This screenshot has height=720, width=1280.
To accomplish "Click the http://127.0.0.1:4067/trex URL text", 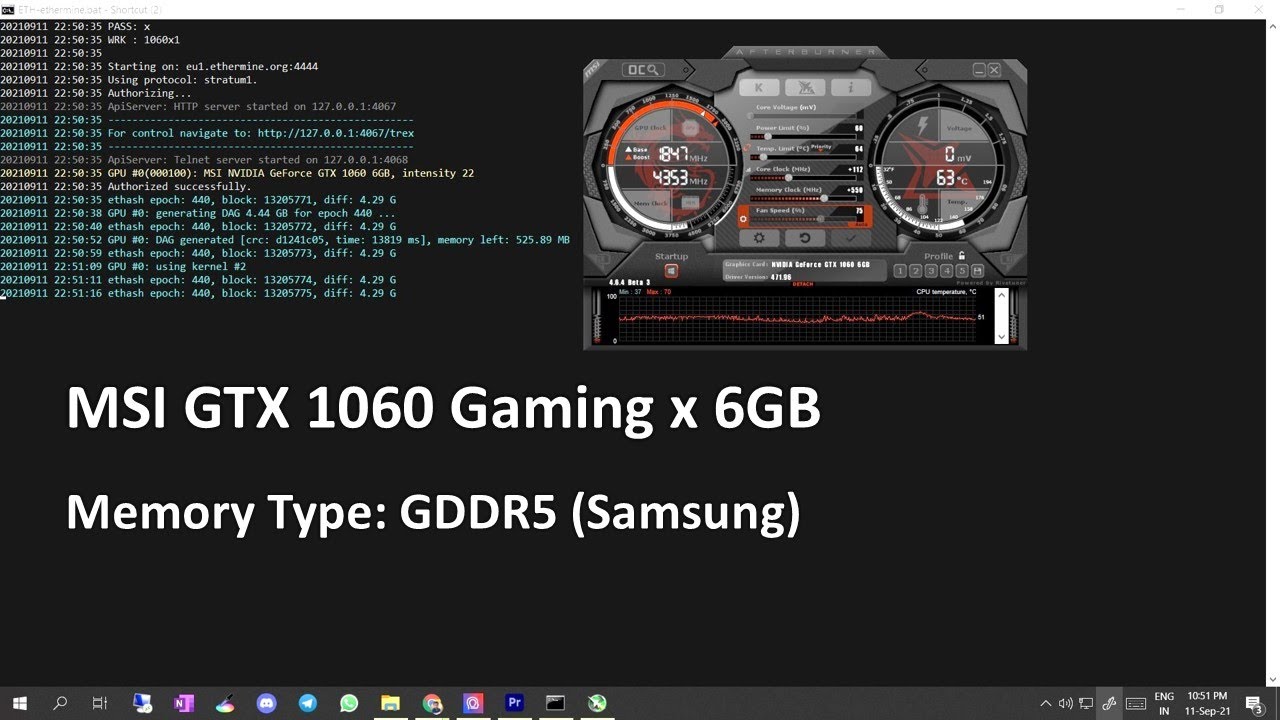I will (x=335, y=133).
